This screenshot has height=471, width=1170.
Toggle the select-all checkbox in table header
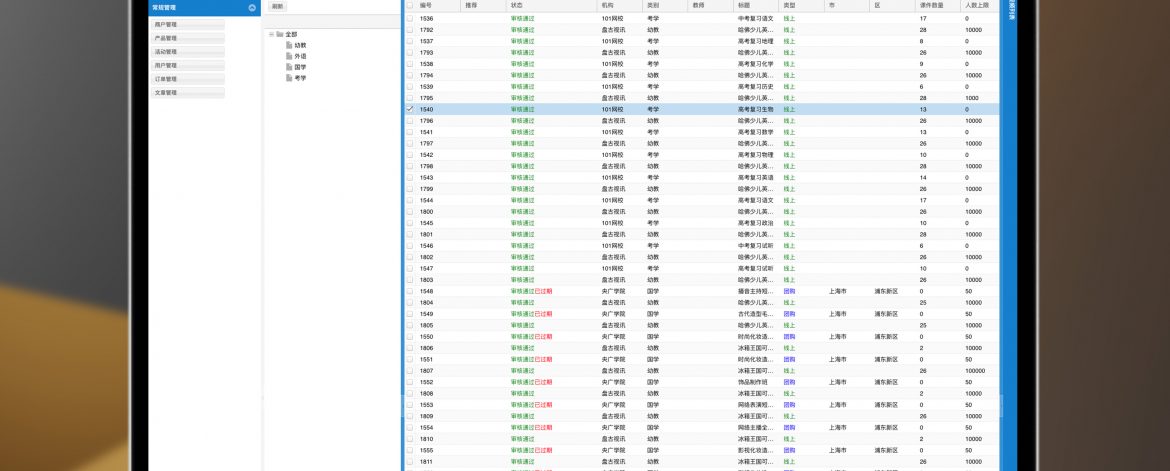(410, 4)
